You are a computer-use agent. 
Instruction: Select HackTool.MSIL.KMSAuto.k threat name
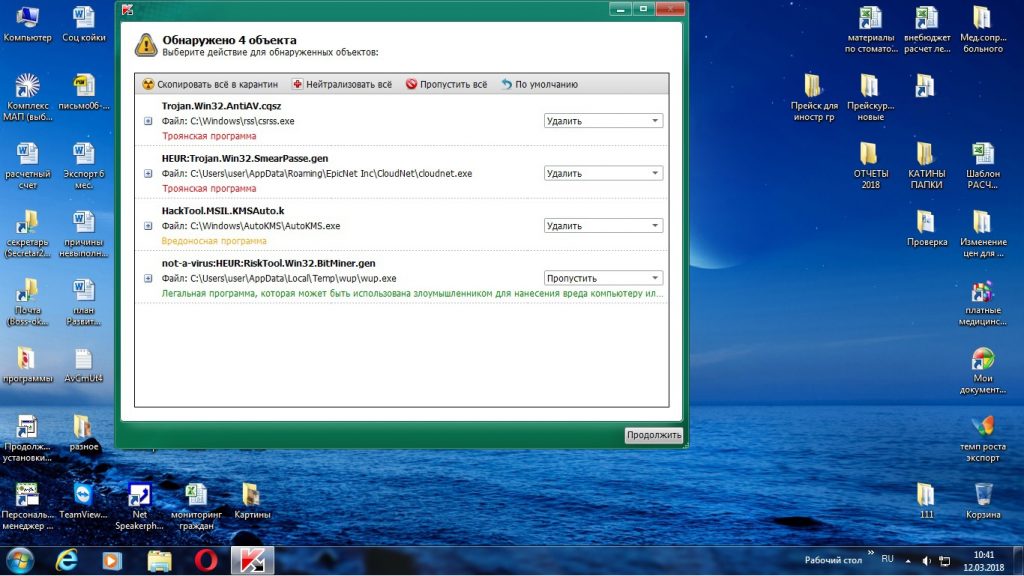point(223,210)
